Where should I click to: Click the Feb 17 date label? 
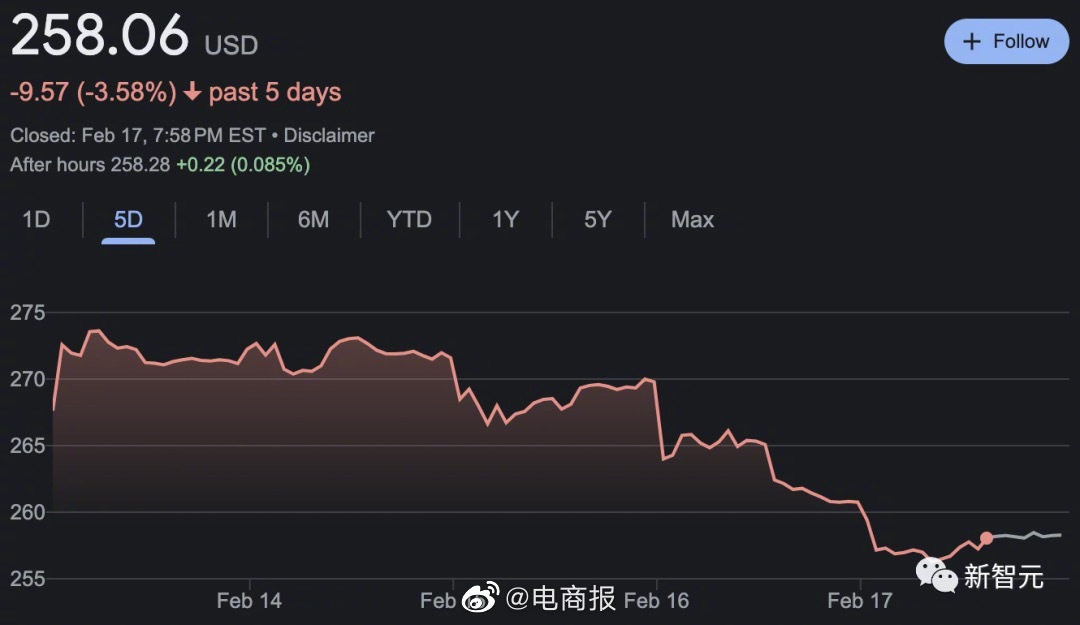pos(859,600)
